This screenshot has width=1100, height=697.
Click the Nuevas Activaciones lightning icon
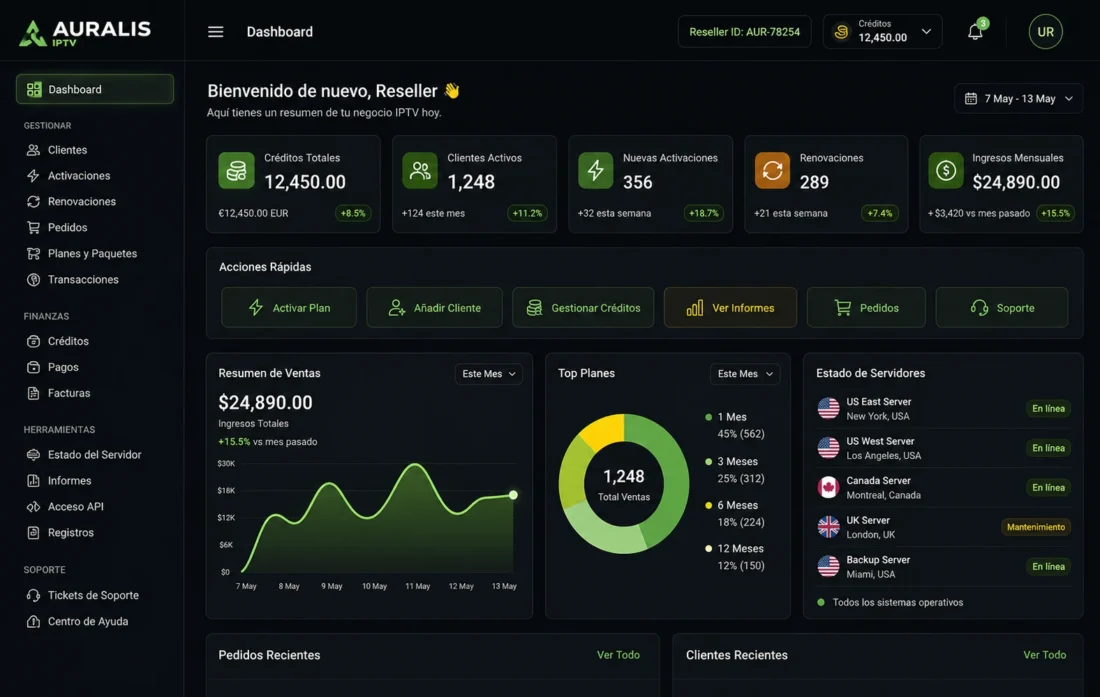pyautogui.click(x=596, y=170)
